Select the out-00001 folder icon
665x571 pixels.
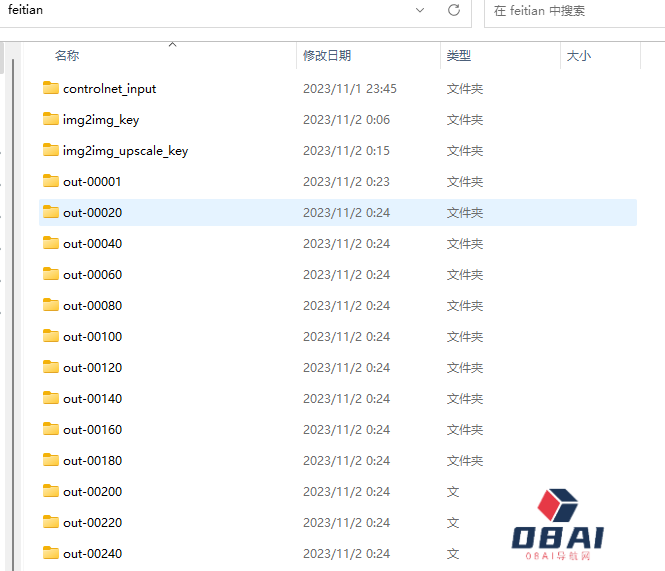(x=52, y=181)
